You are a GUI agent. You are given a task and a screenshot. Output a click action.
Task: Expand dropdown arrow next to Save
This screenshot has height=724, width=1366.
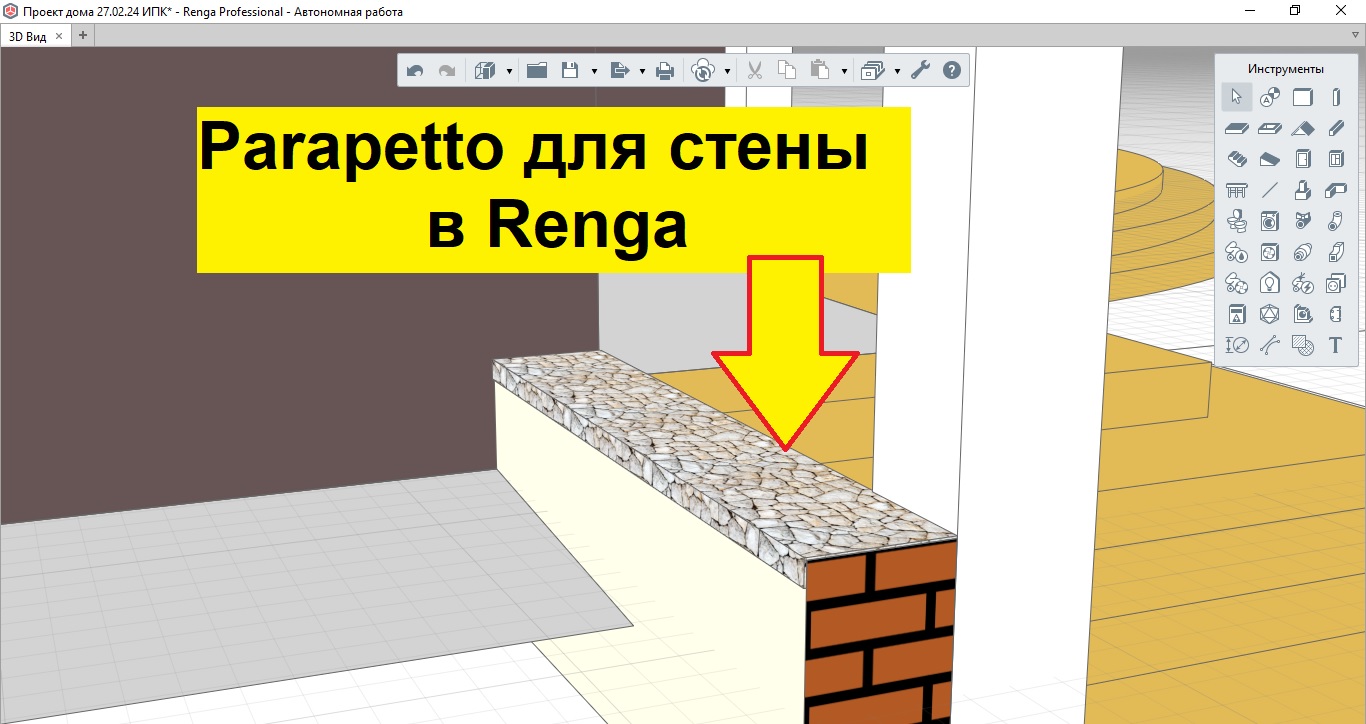pos(594,72)
